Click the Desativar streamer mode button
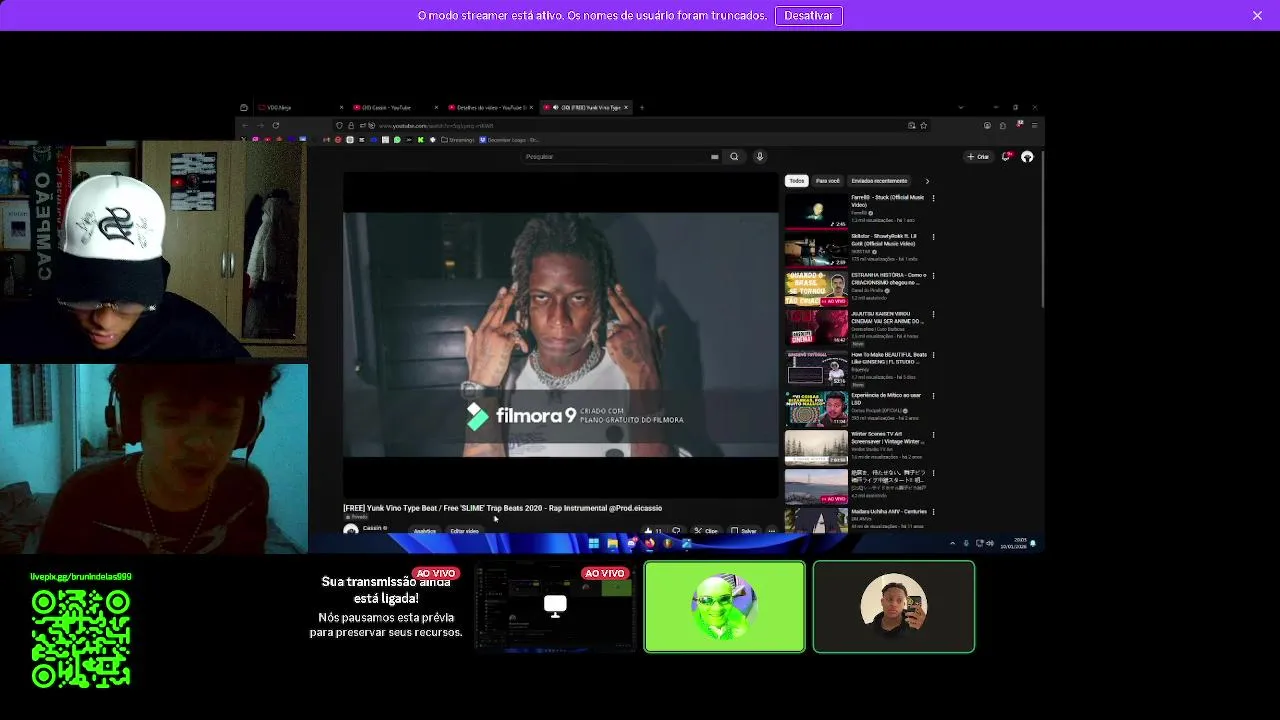1280x720 pixels. click(x=808, y=15)
